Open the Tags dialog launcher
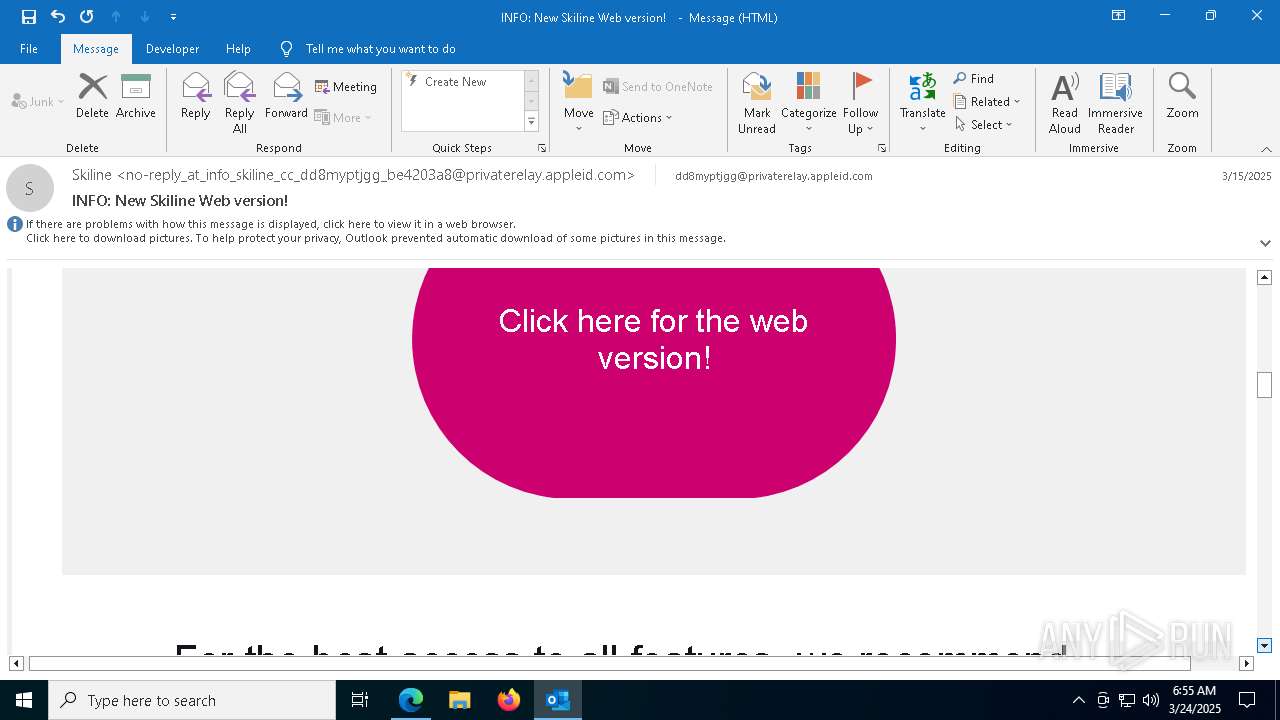Screen dimensions: 1280x720 click(882, 148)
